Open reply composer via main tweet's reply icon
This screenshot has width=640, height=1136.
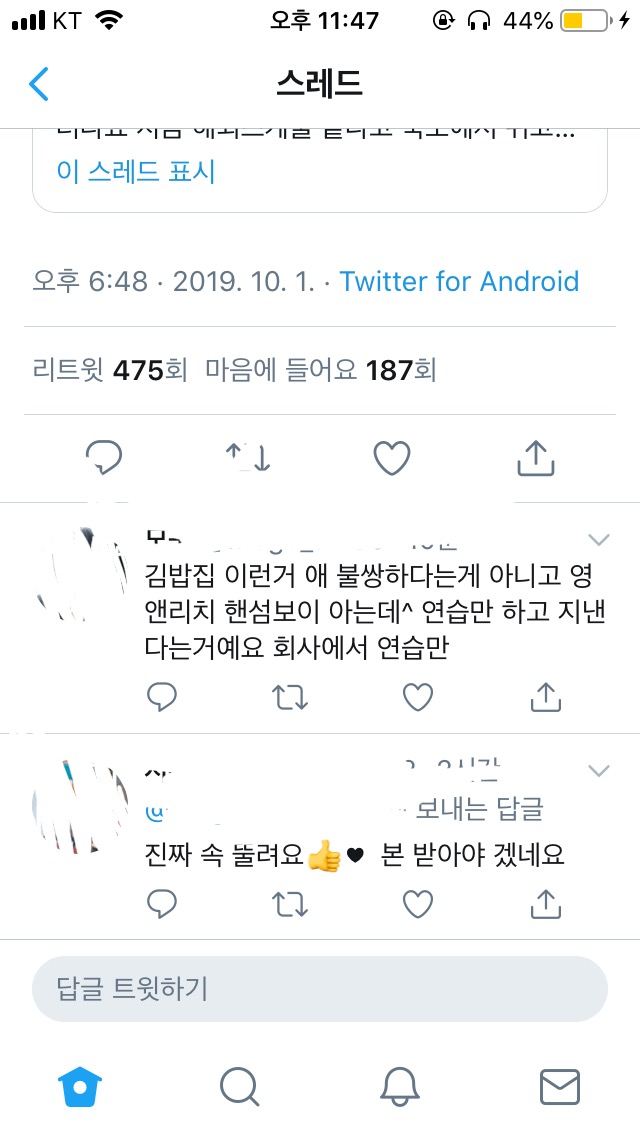coord(104,458)
